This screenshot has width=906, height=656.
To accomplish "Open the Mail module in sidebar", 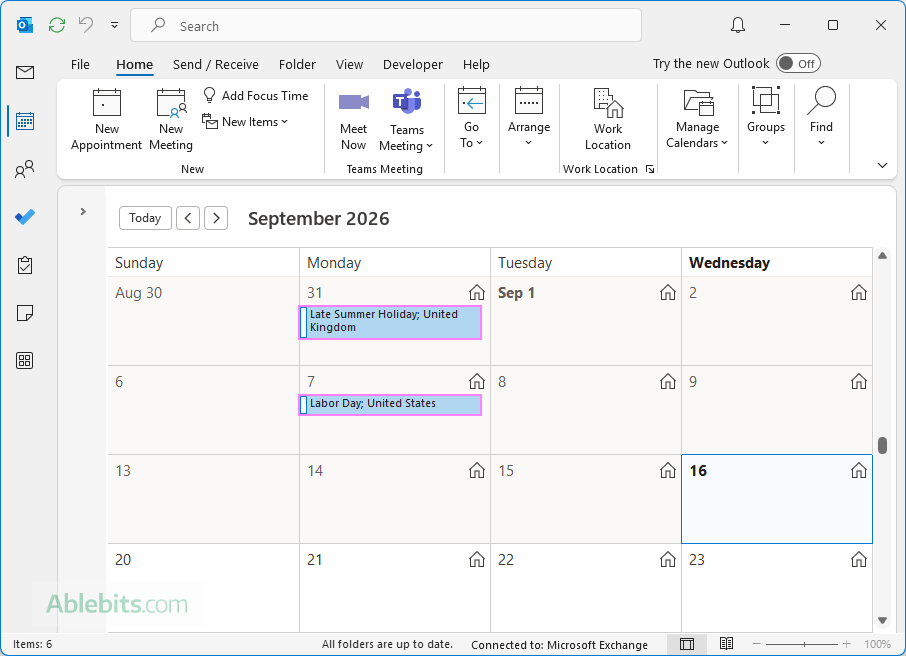I will [x=25, y=73].
